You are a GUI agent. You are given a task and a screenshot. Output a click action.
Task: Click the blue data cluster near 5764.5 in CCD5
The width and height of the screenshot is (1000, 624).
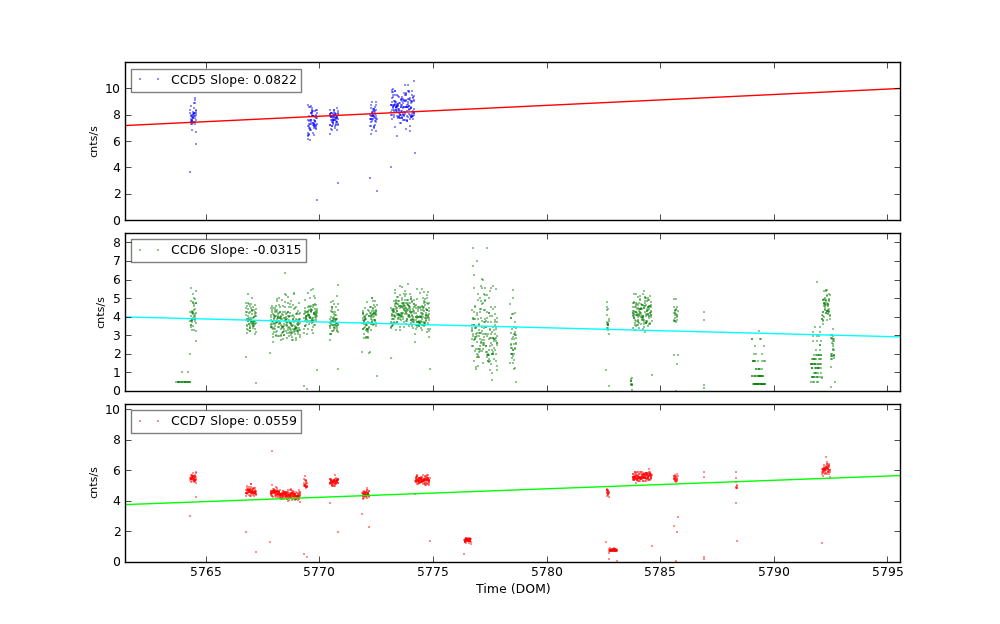pyautogui.click(x=193, y=117)
